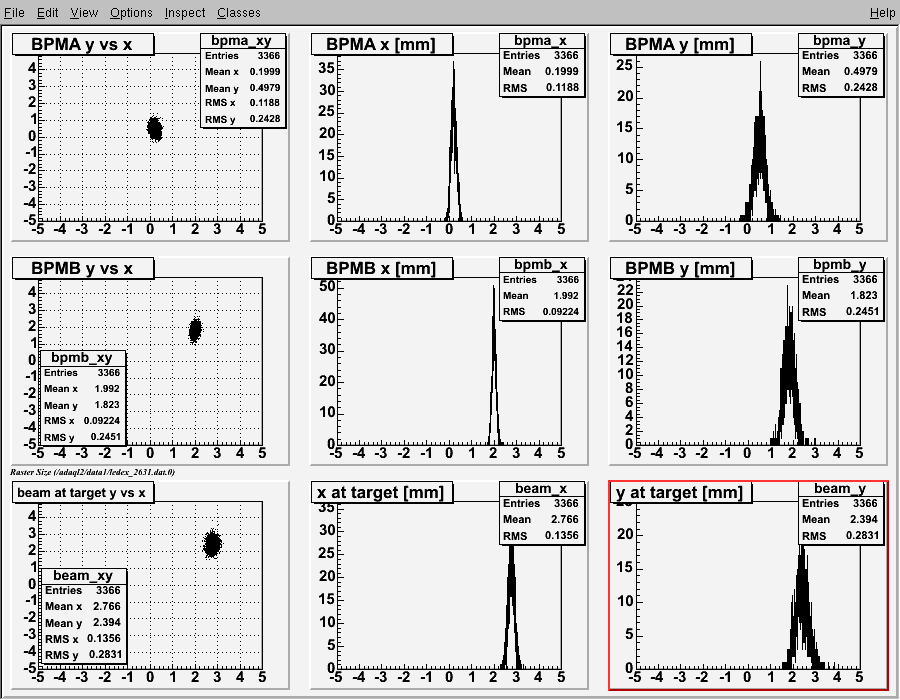Click Mean 2.766 in beam_x stats
900x700 pixels.
click(x=542, y=519)
